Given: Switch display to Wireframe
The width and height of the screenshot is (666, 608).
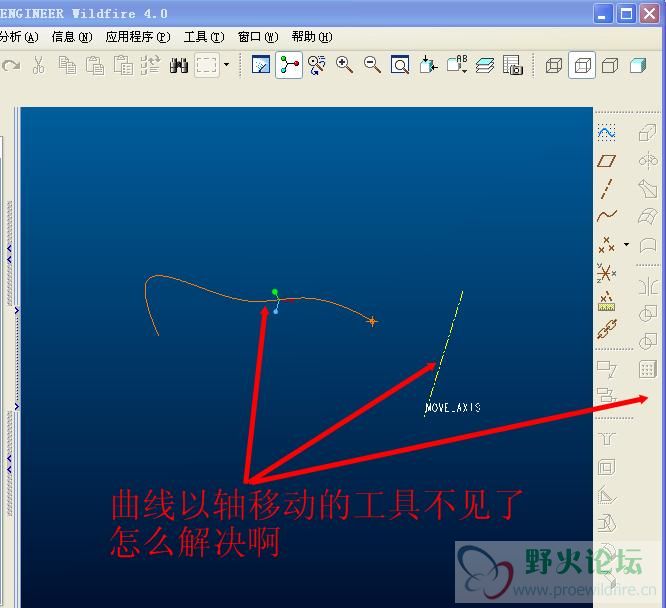Looking at the screenshot, I should [554, 65].
